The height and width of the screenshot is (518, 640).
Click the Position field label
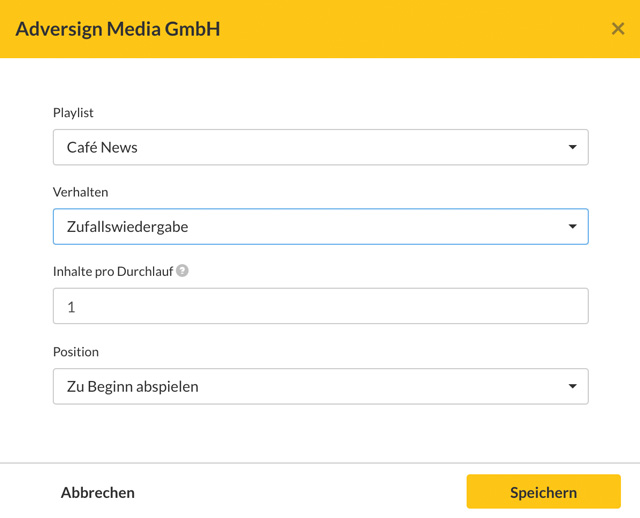coord(76,351)
